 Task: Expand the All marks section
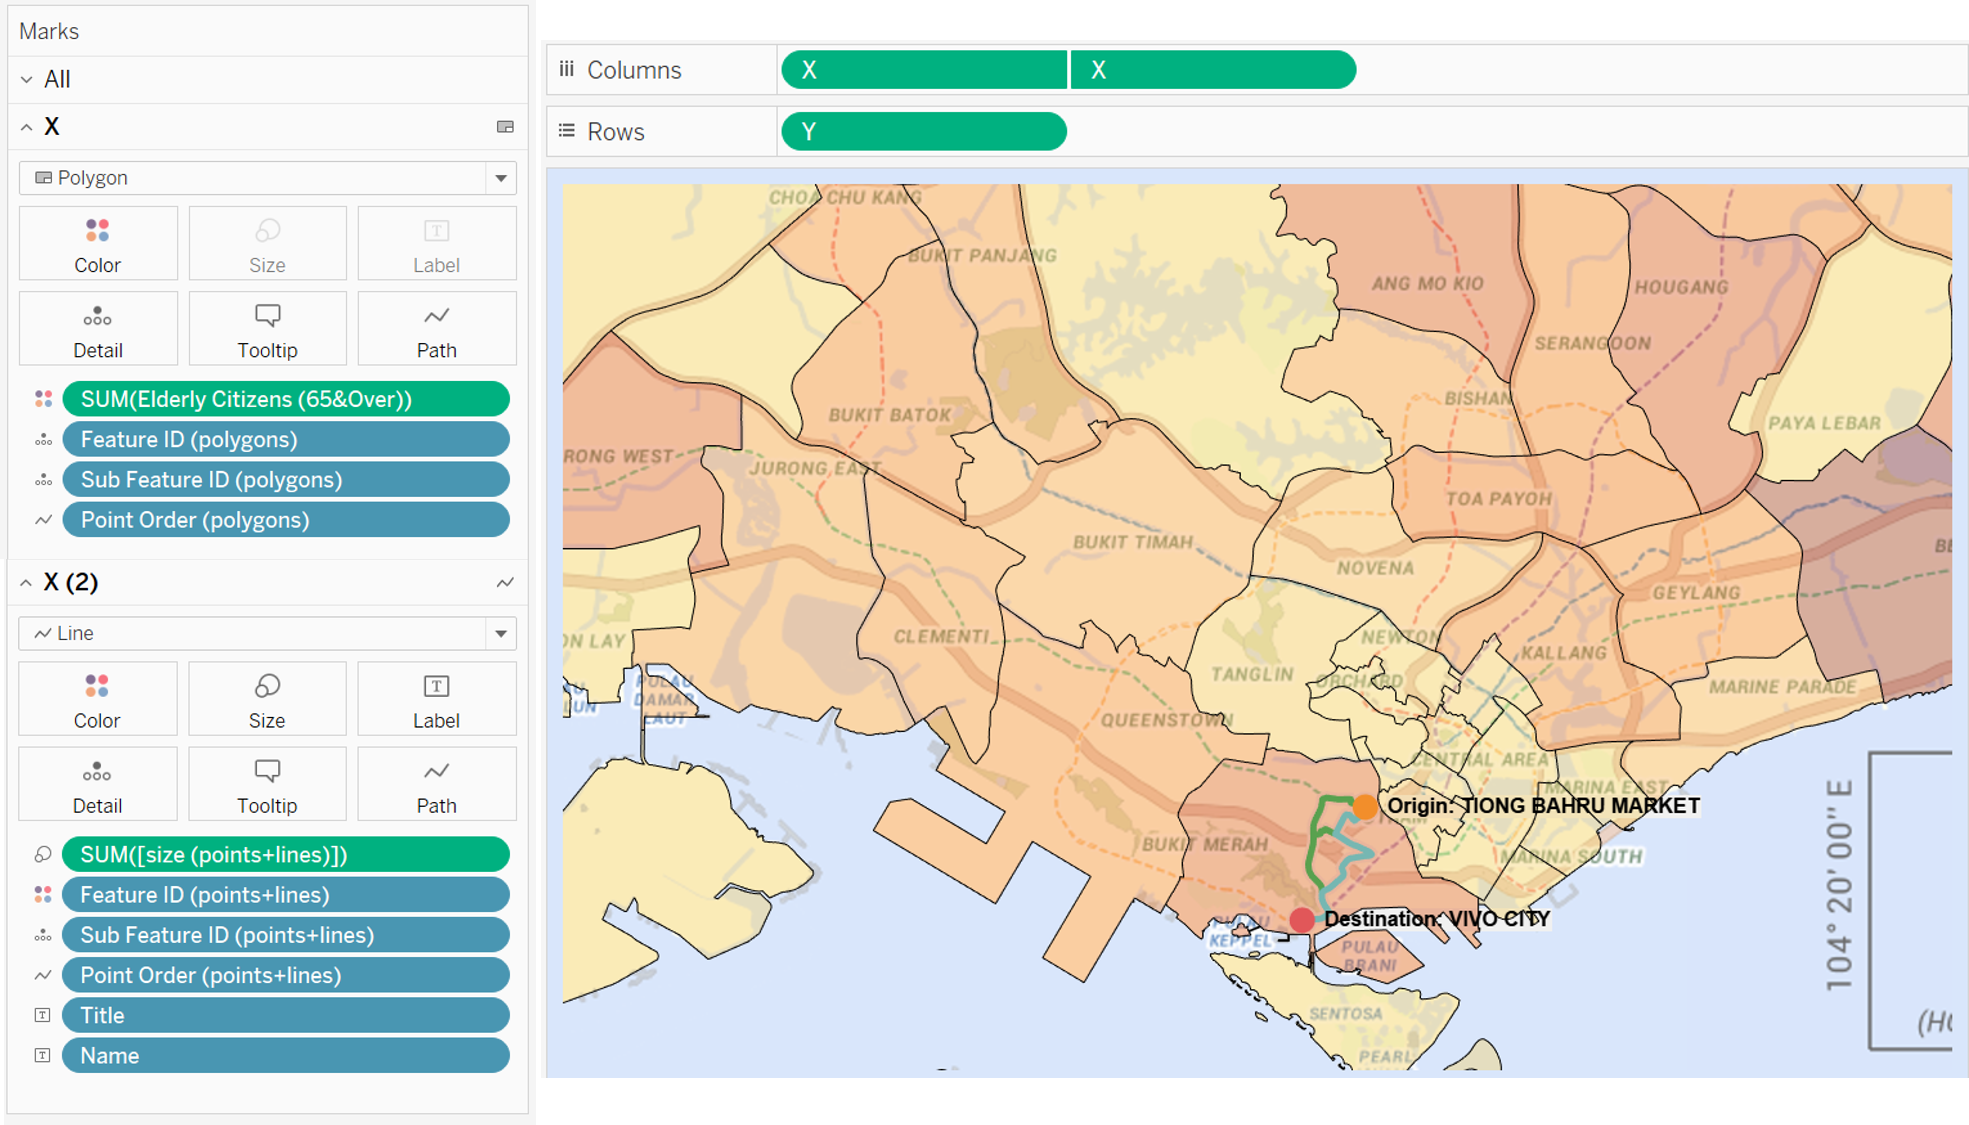coord(27,79)
